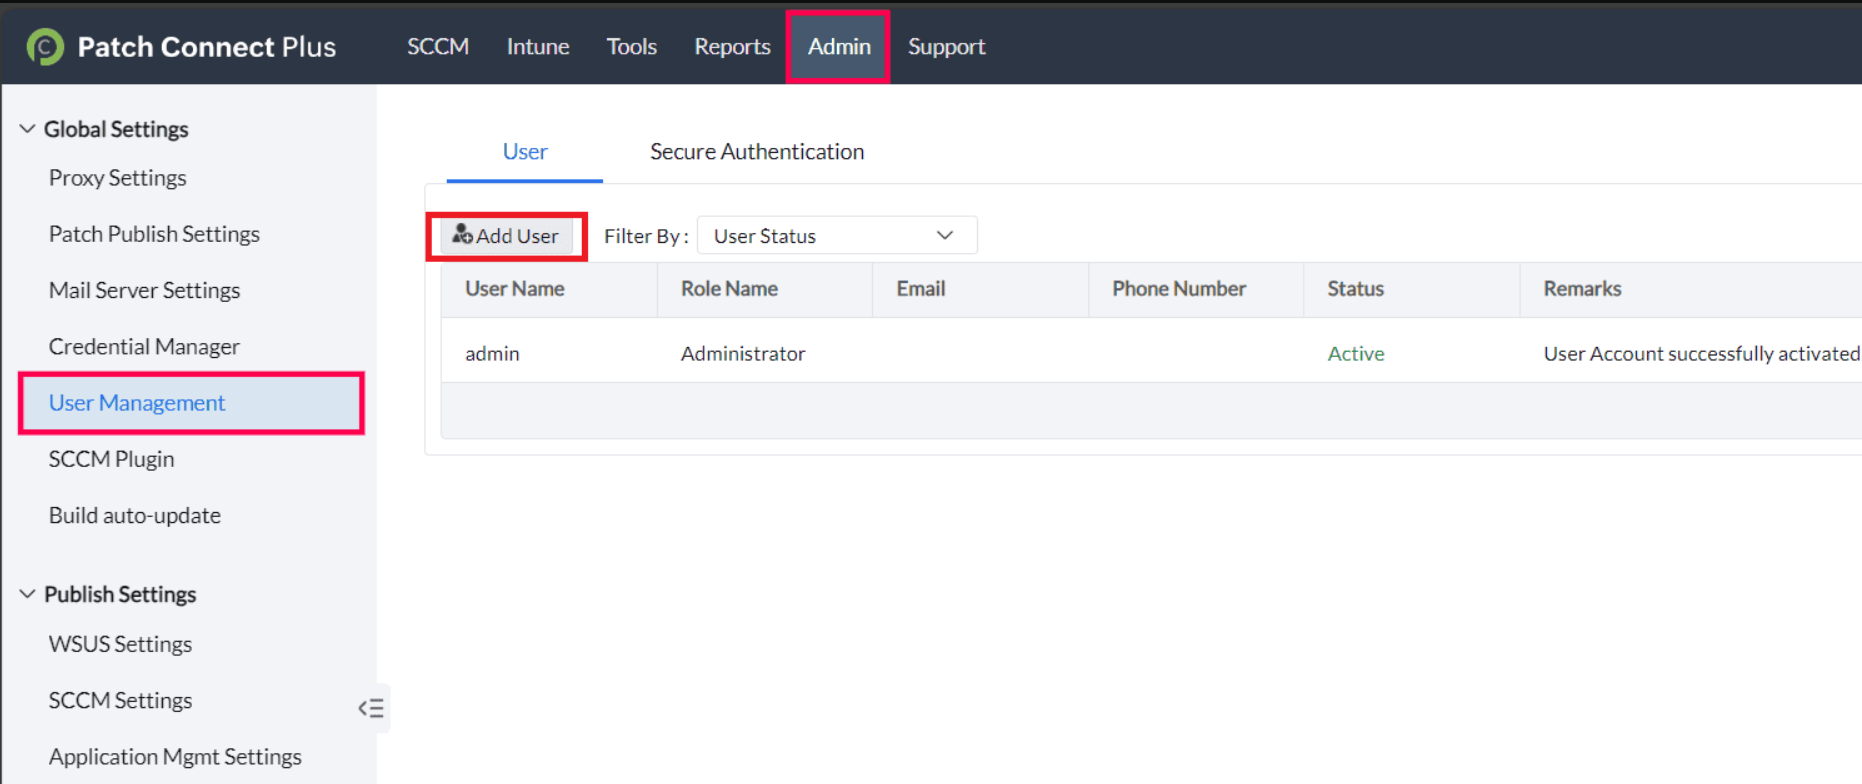The width and height of the screenshot is (1862, 784).
Task: Click the 'Filter By :' label
Action: (646, 236)
